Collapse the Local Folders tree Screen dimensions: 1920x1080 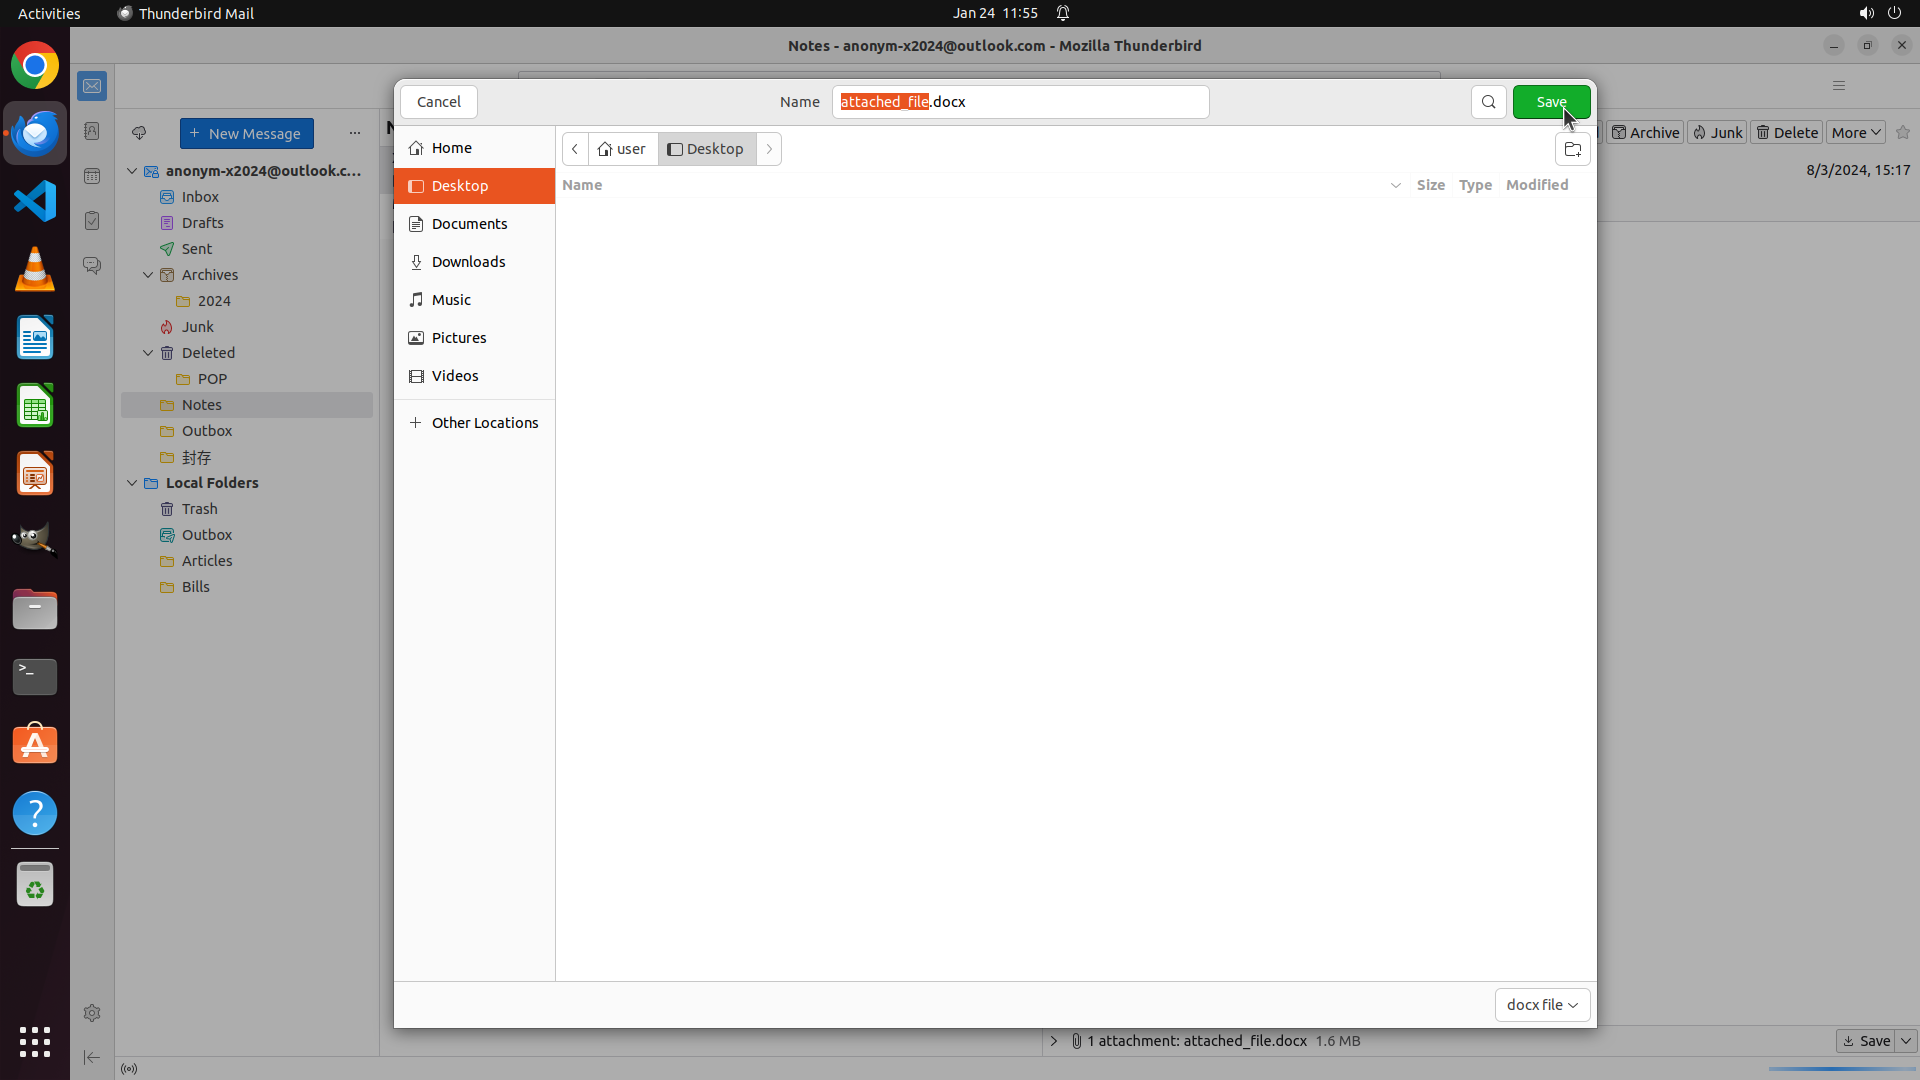(132, 483)
